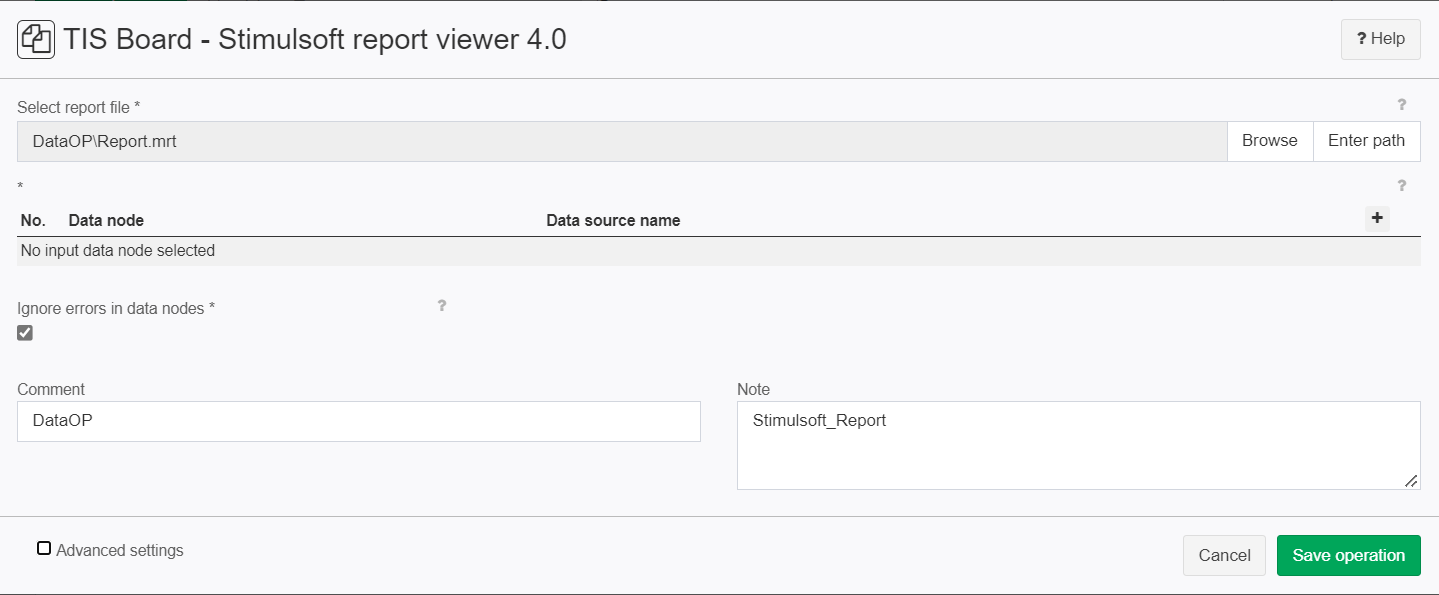Add a data node with the plus icon
Viewport: 1439px width, 595px height.
1377,218
